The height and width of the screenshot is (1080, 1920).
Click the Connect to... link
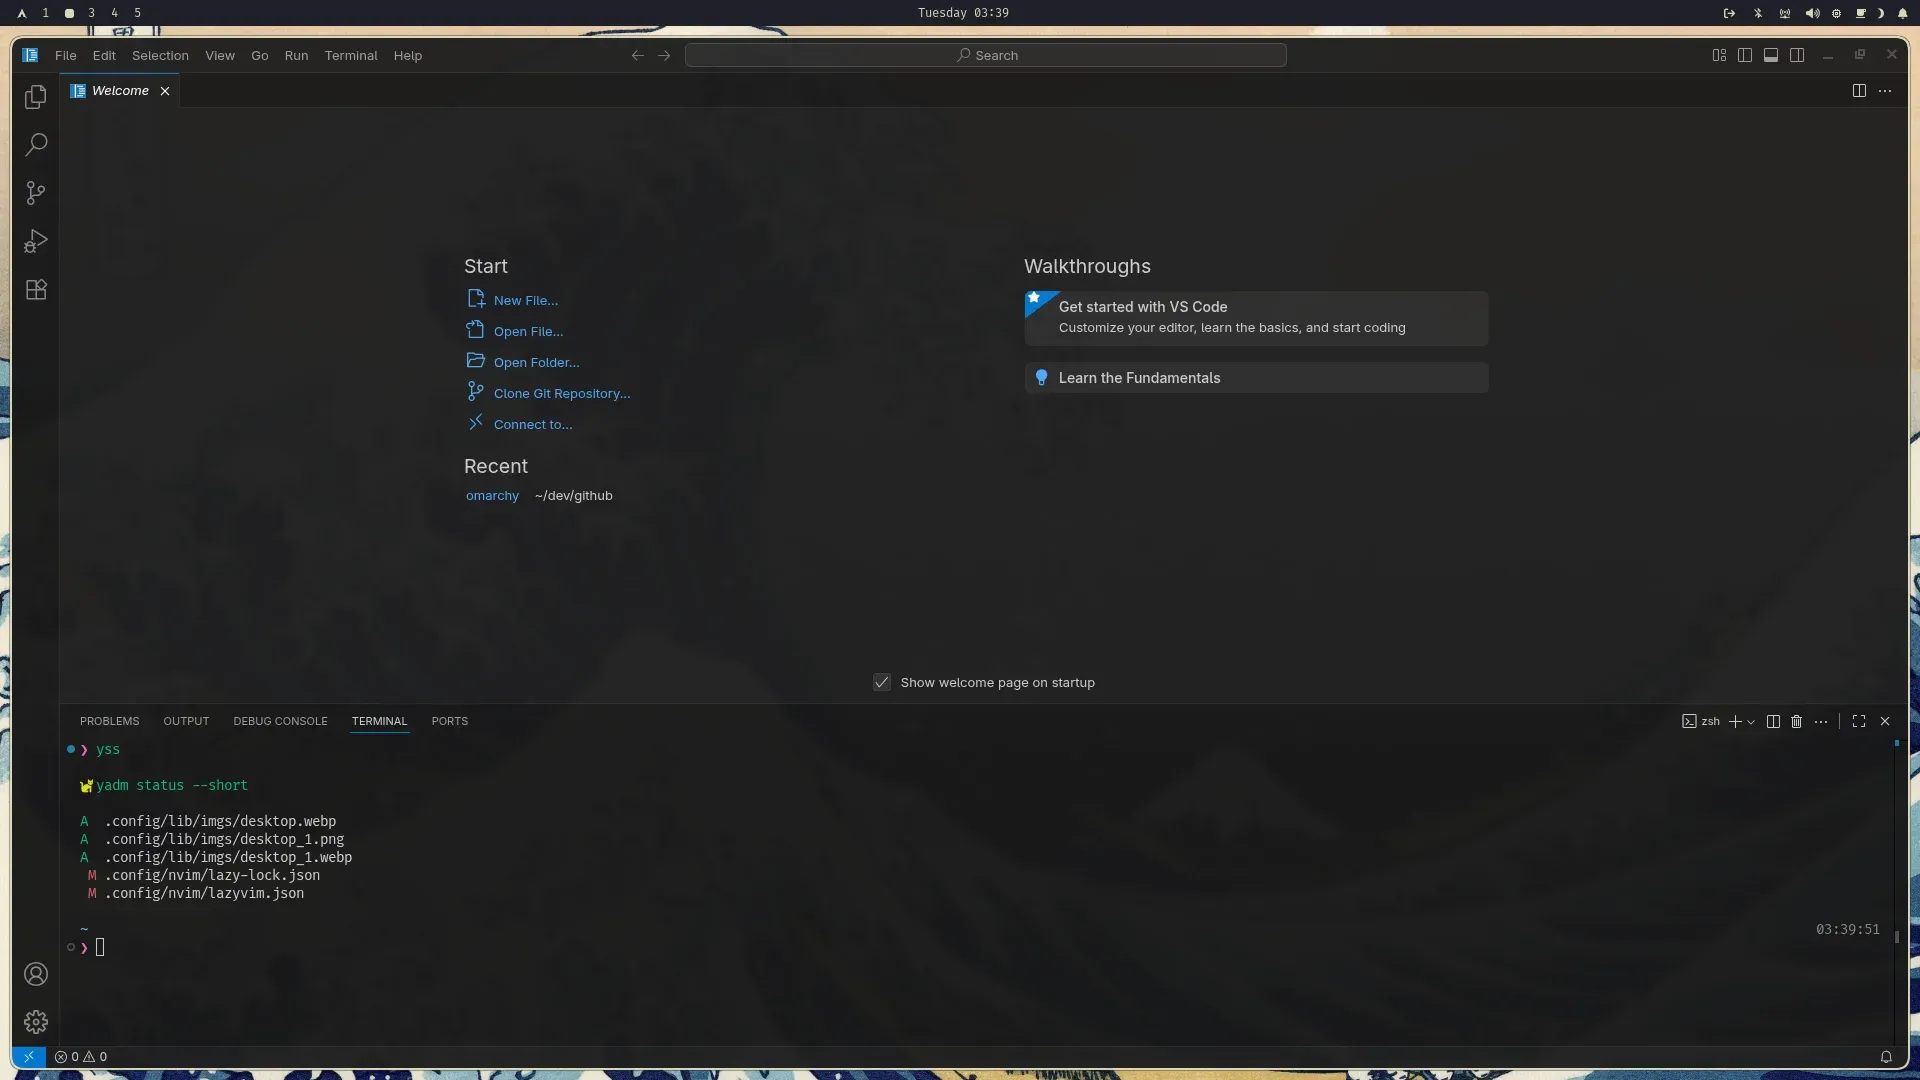(533, 425)
